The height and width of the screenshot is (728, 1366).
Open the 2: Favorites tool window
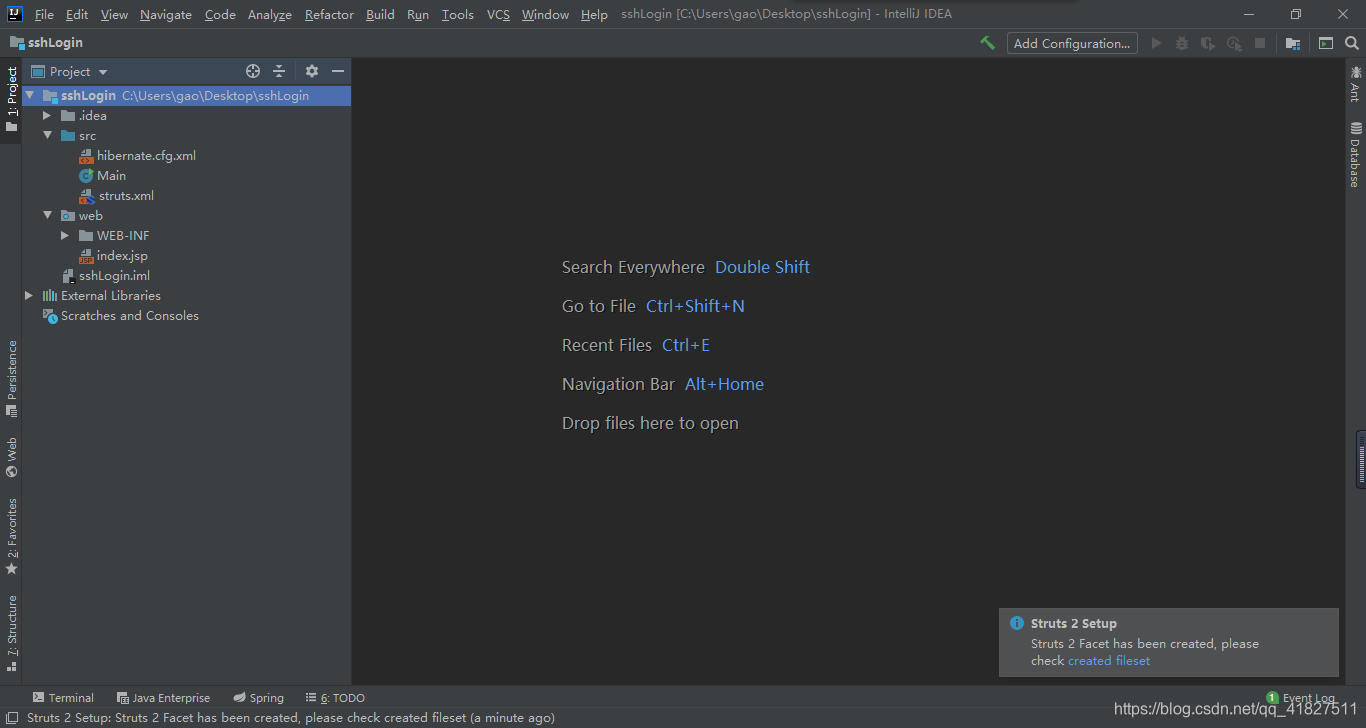[11, 536]
